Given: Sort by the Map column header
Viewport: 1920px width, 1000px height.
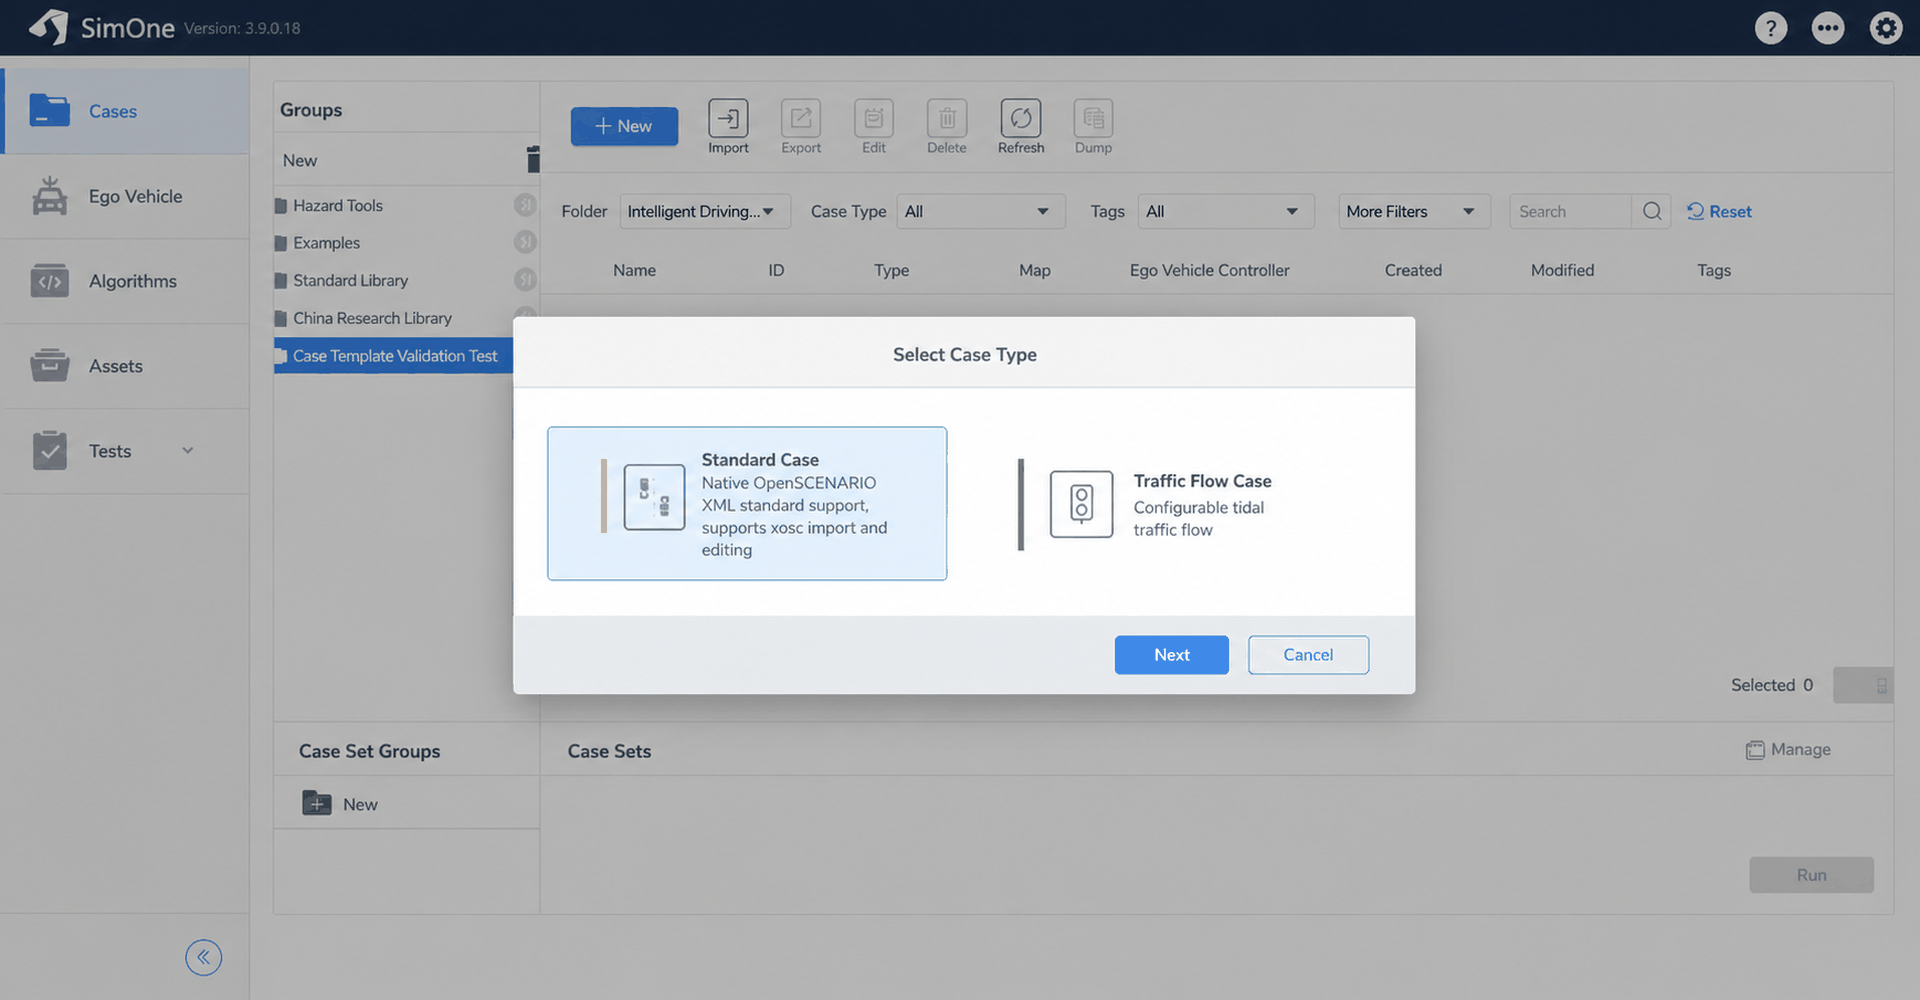Looking at the screenshot, I should click(x=1035, y=270).
